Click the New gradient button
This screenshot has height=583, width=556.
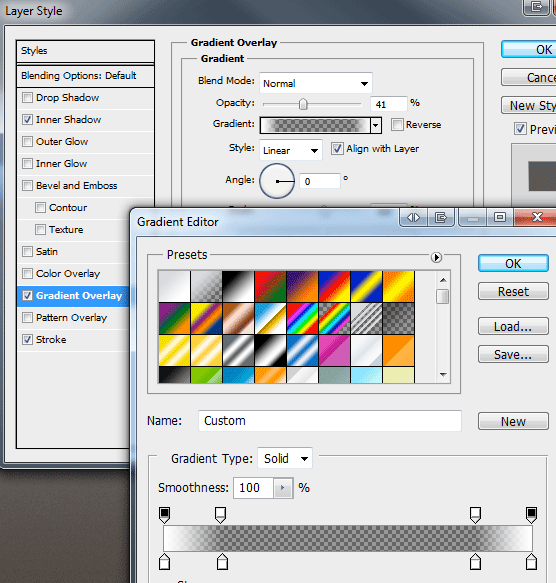[513, 421]
